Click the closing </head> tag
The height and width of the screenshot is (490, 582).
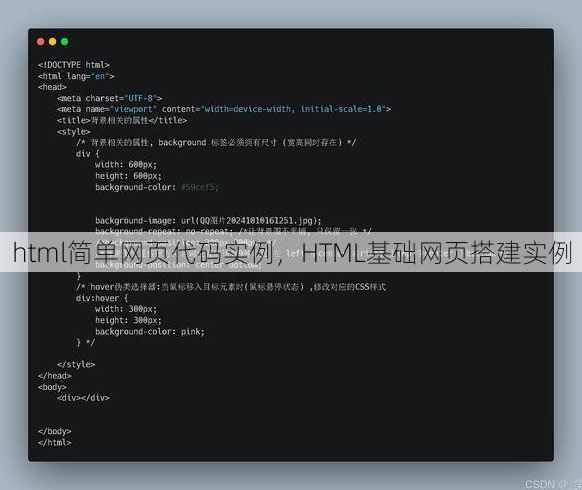(55, 376)
